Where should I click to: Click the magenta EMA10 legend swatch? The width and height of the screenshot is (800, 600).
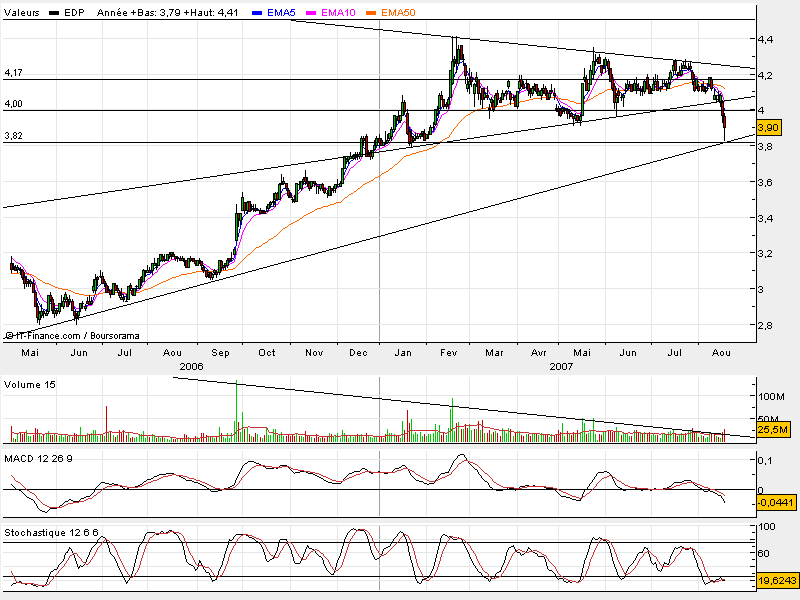coord(312,13)
